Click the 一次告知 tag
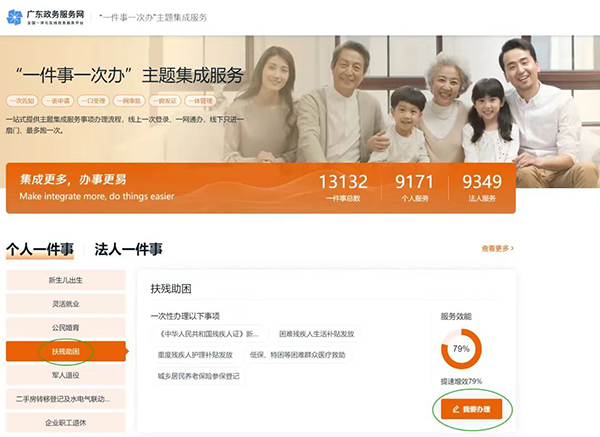This screenshot has width=600, height=437. coord(22,101)
